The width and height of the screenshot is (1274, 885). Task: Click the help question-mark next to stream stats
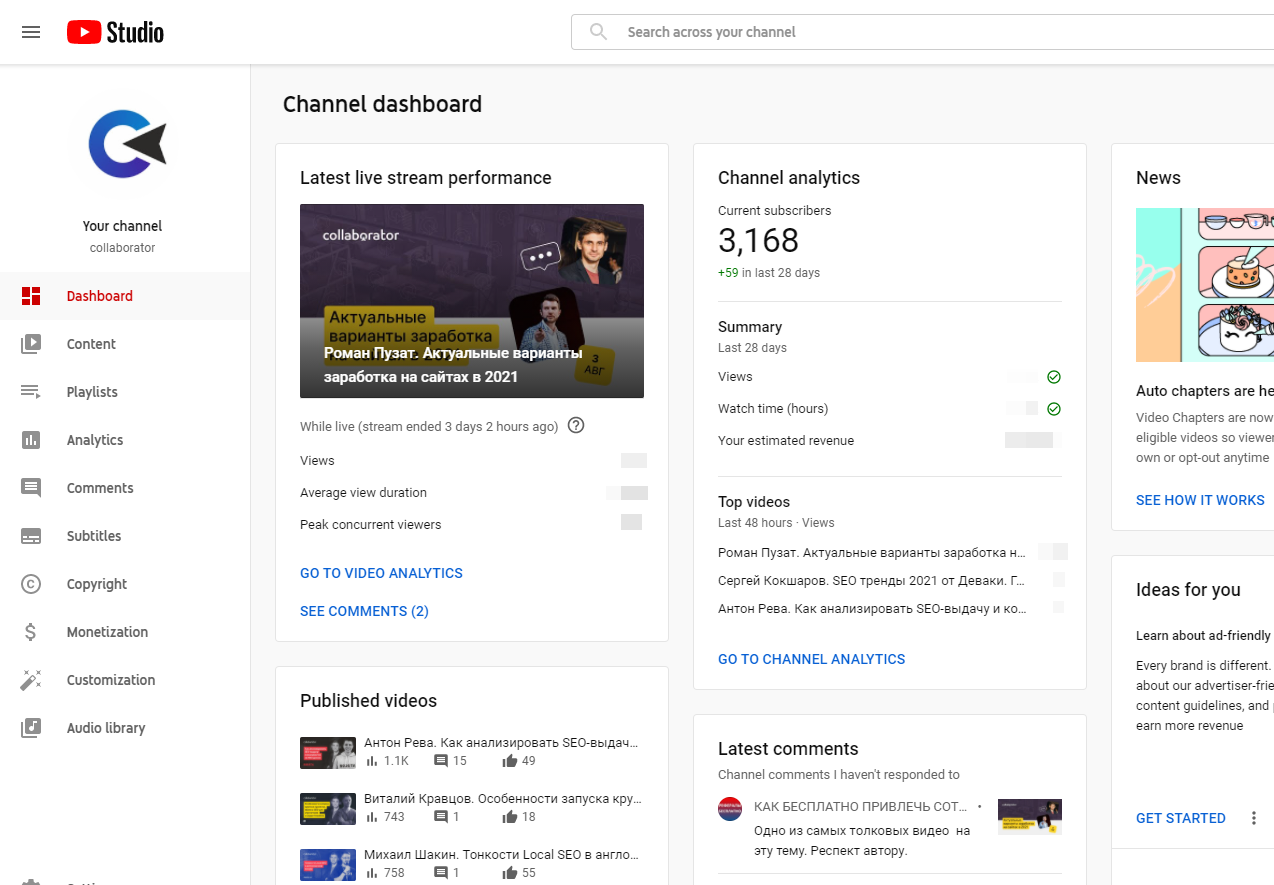point(576,426)
